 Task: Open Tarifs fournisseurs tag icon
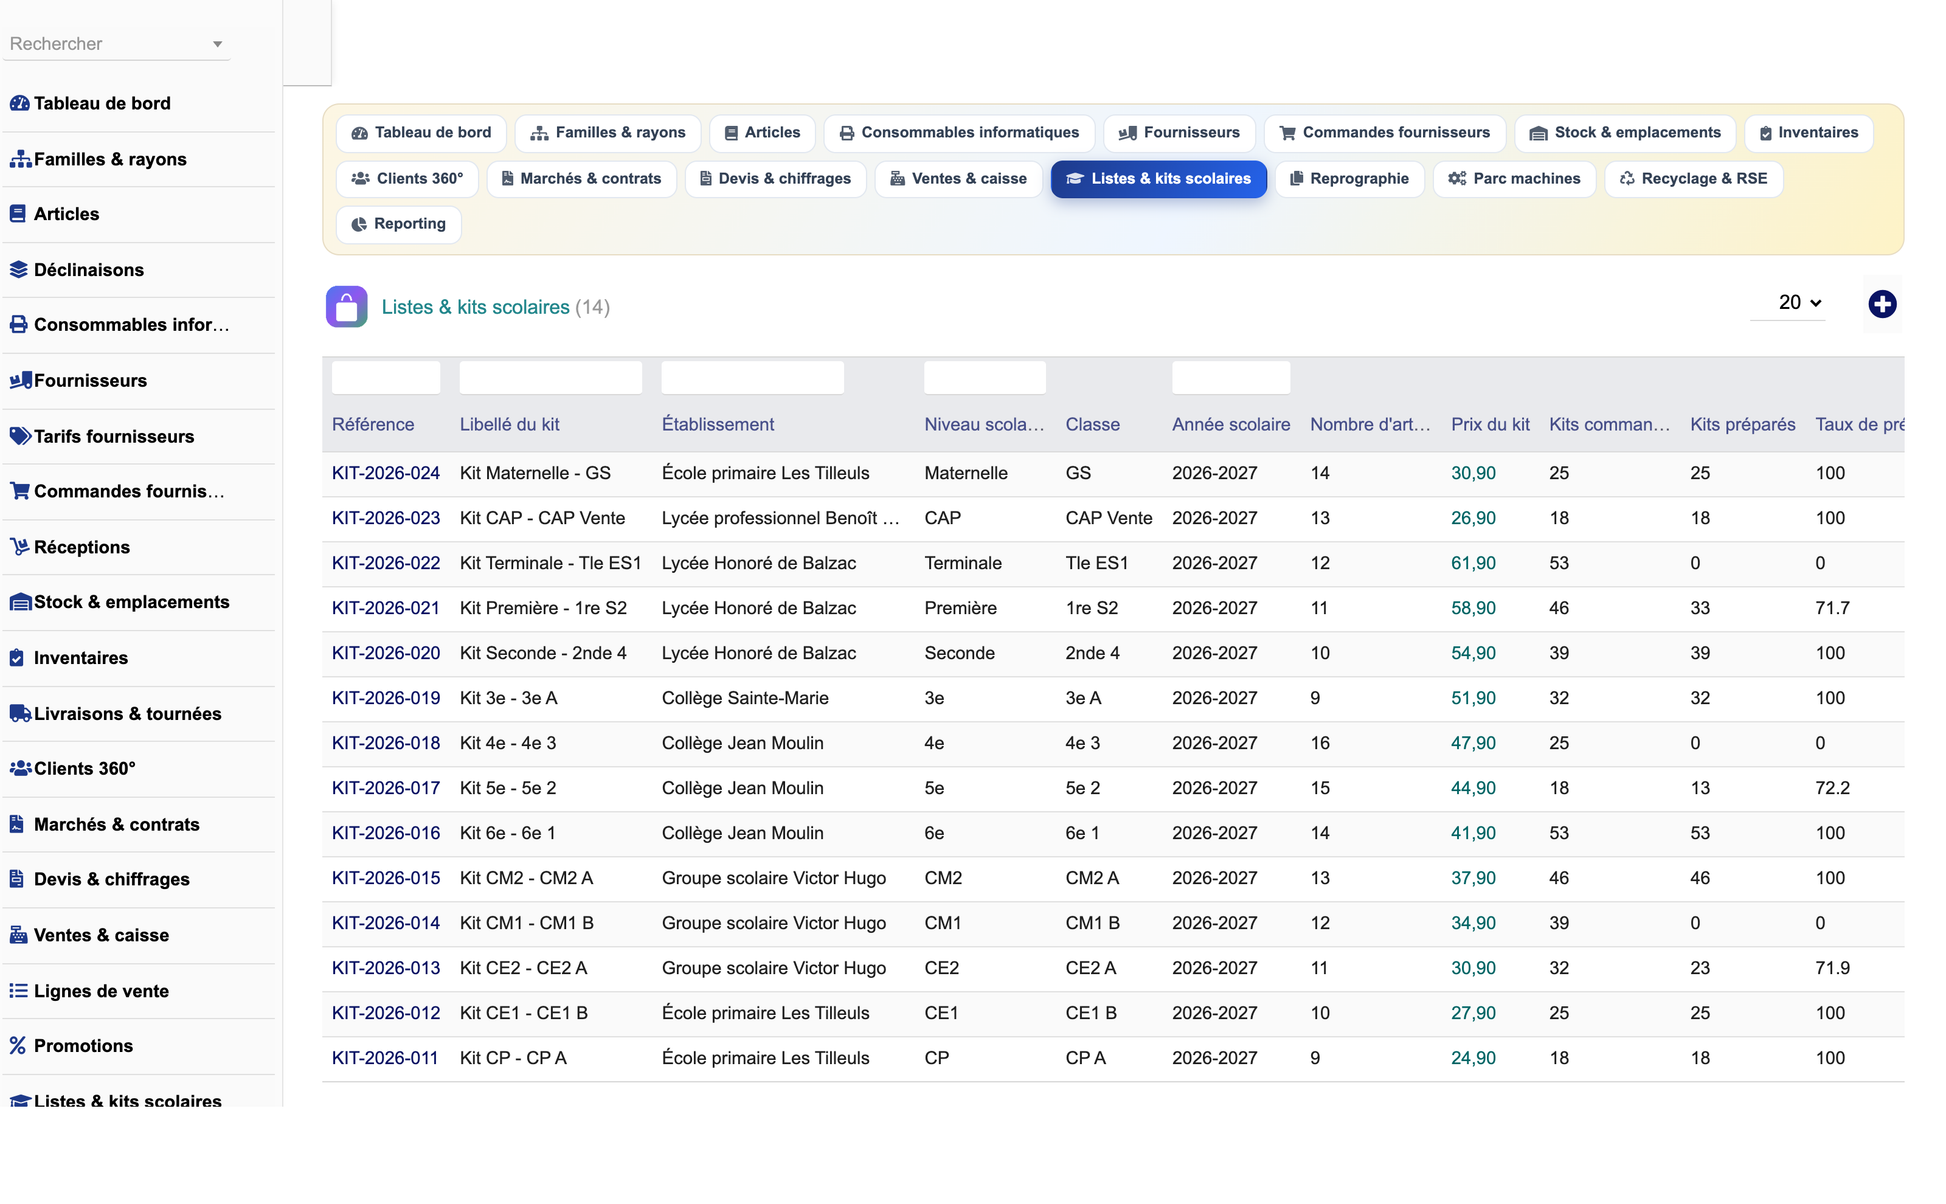[20, 436]
